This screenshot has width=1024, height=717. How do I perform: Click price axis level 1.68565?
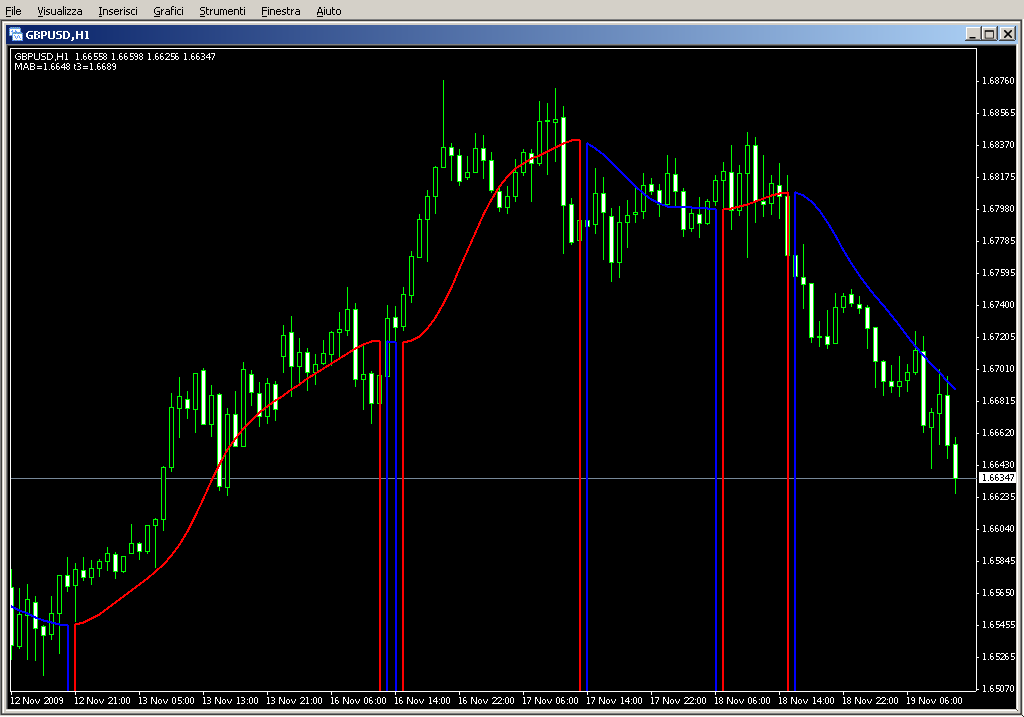coord(999,113)
